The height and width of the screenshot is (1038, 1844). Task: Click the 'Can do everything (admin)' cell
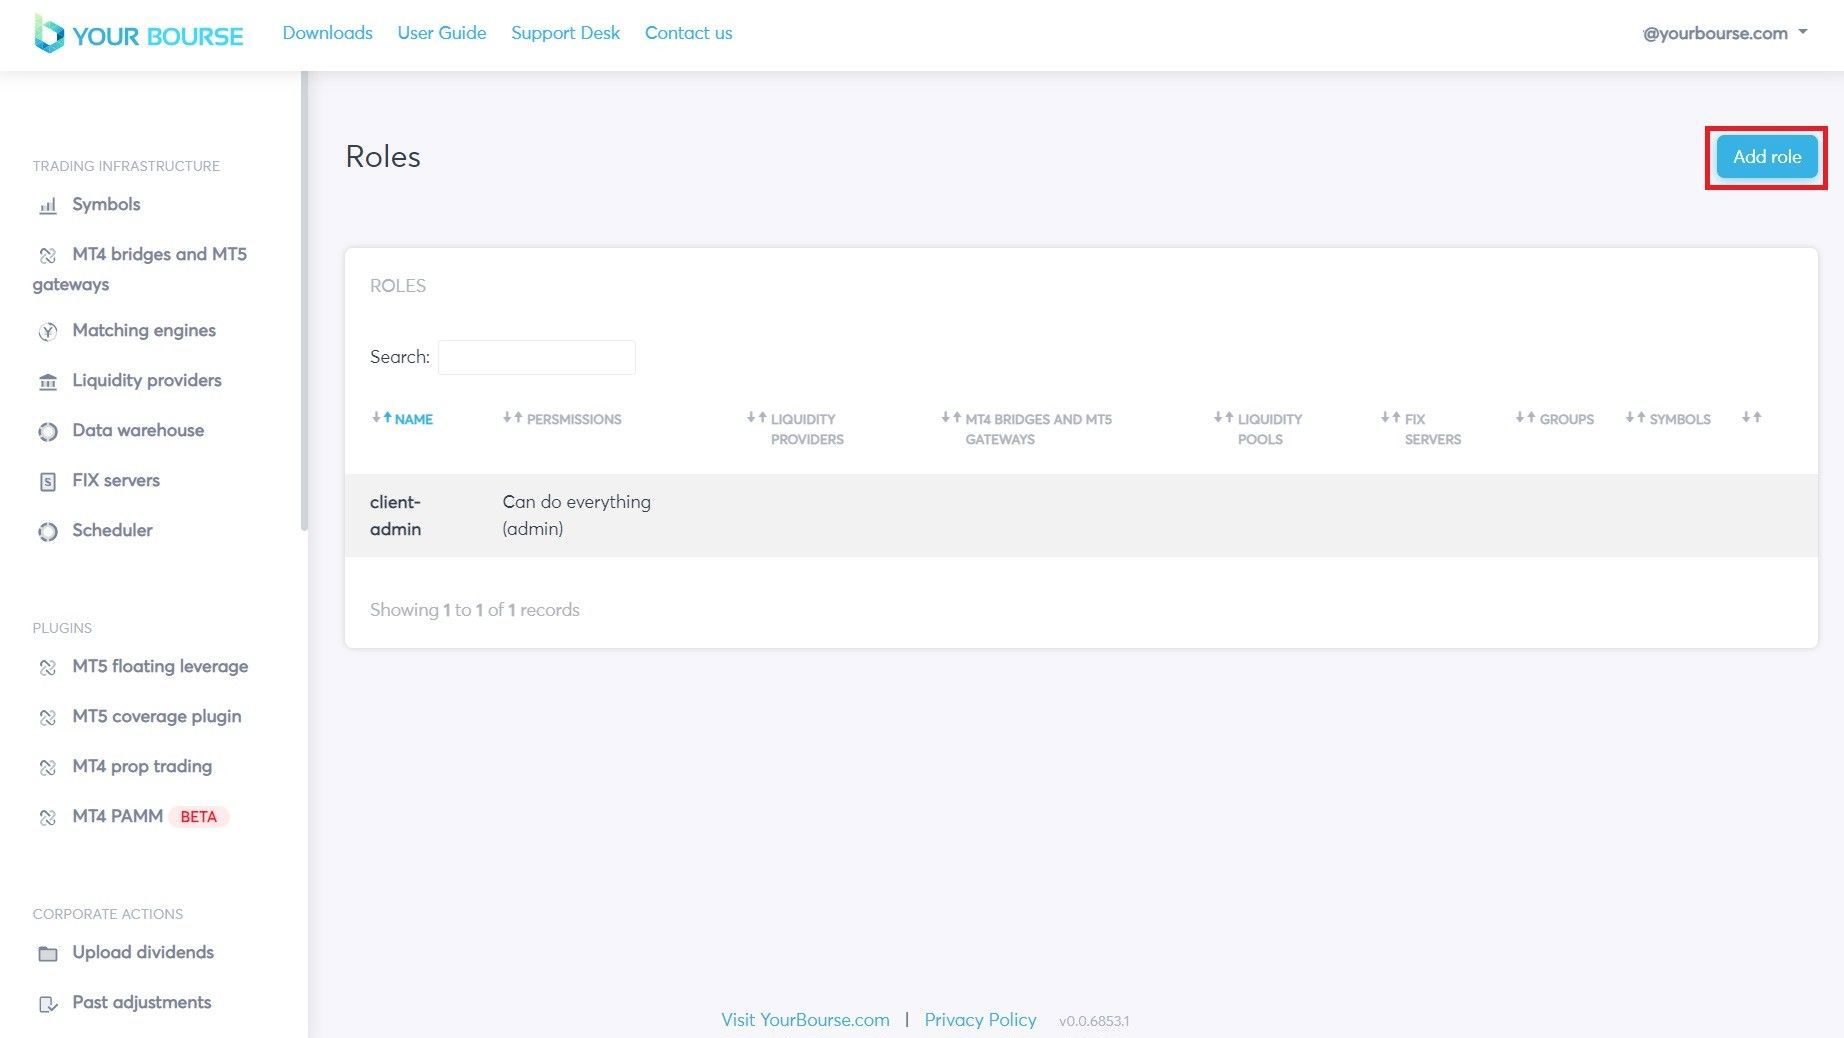577,515
